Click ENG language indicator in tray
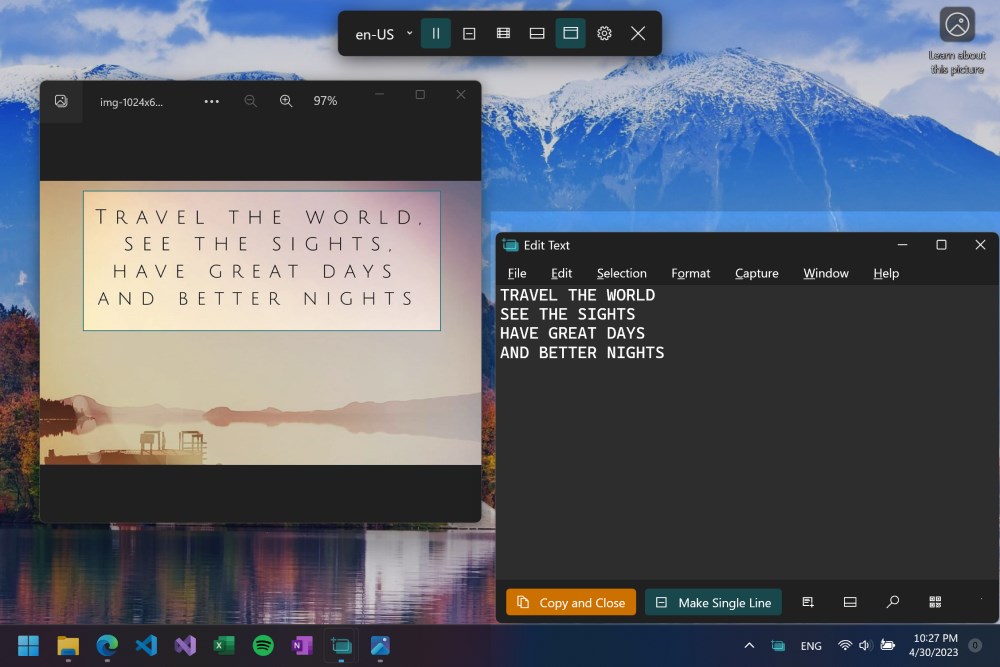Screen dimensions: 1000x667 (x=811, y=646)
